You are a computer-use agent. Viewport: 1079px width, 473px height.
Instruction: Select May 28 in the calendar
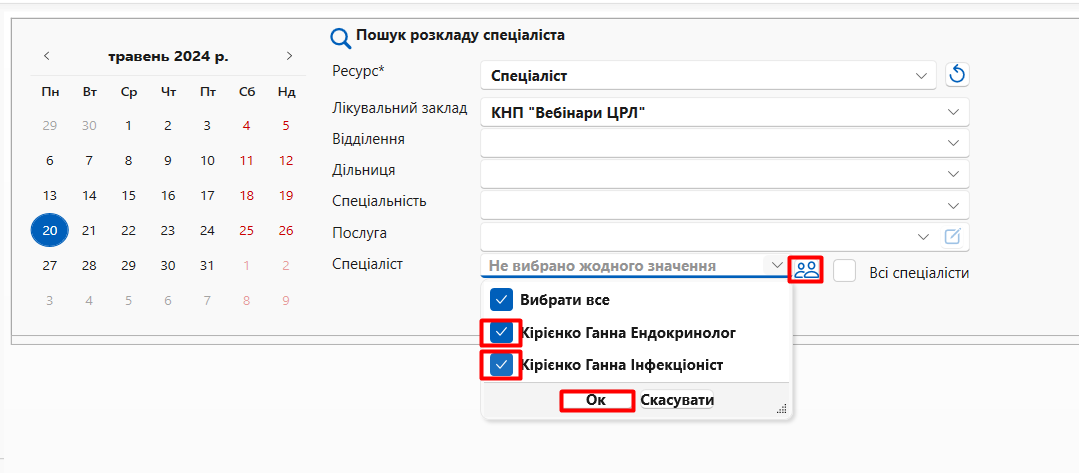(x=89, y=265)
